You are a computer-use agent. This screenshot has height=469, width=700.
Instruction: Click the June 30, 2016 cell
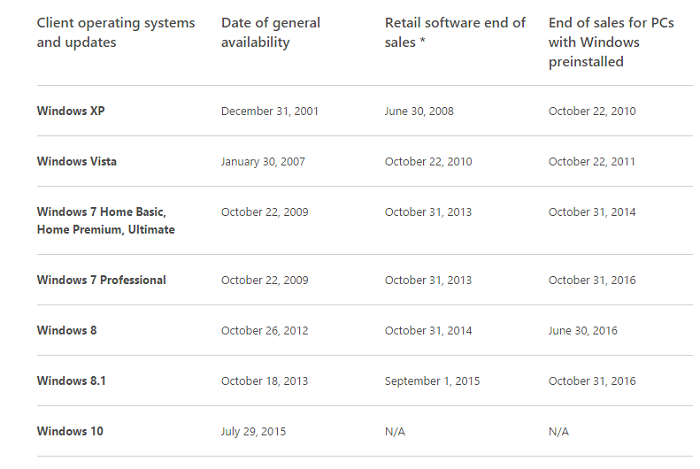click(x=583, y=331)
